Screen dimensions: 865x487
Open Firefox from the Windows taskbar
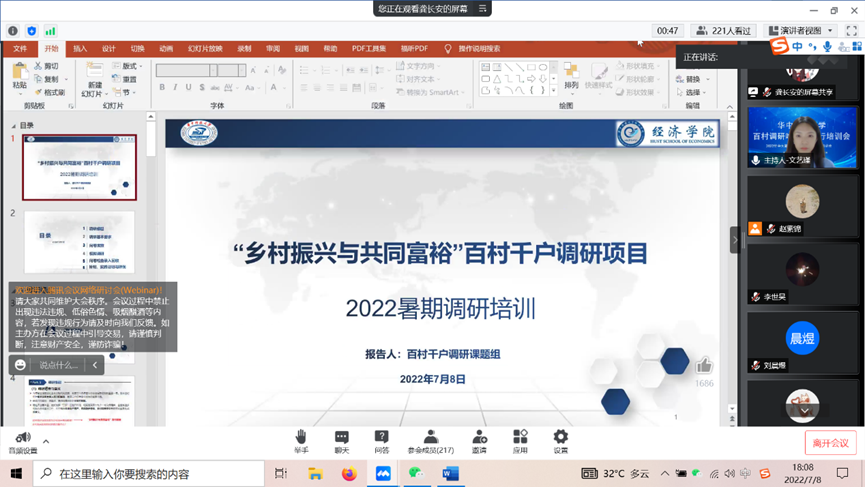[348, 474]
